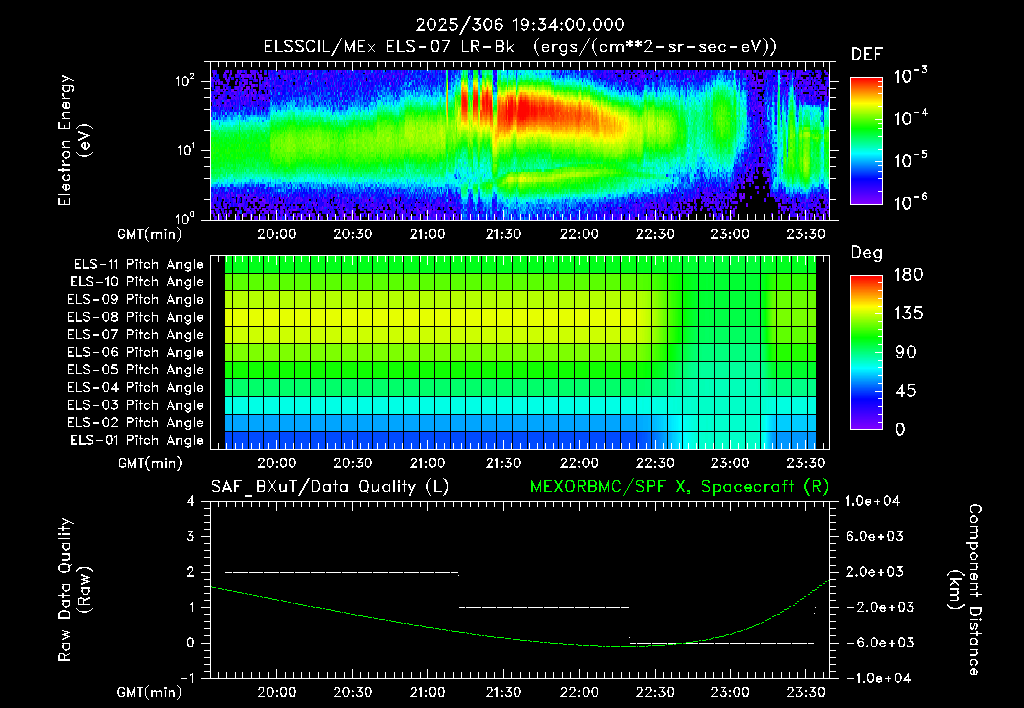Pick the Deg pitch angle color bar
Image resolution: width=1024 pixels, height=708 pixels.
pyautogui.click(x=866, y=353)
